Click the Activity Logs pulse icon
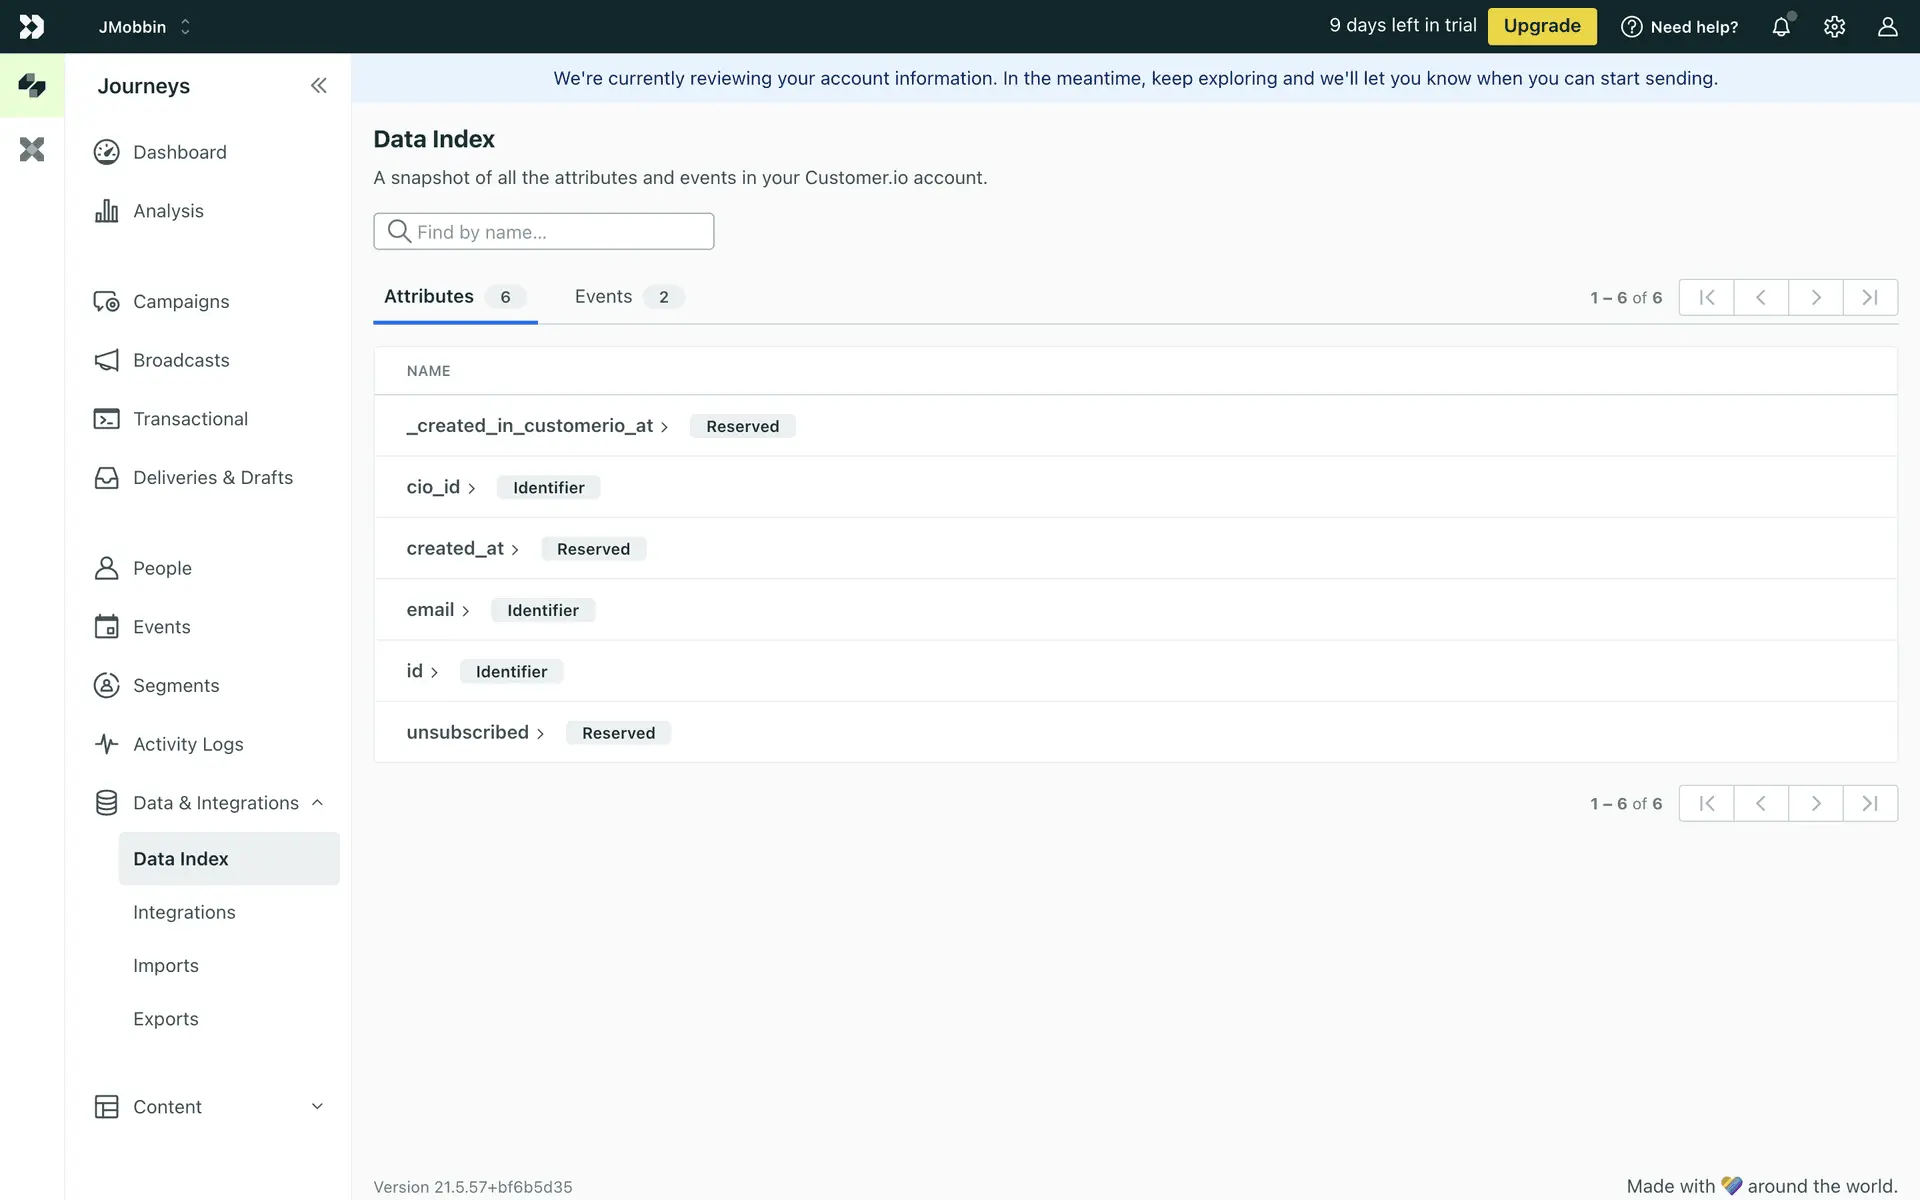Screen dimensions: 1920x1200 [107, 744]
